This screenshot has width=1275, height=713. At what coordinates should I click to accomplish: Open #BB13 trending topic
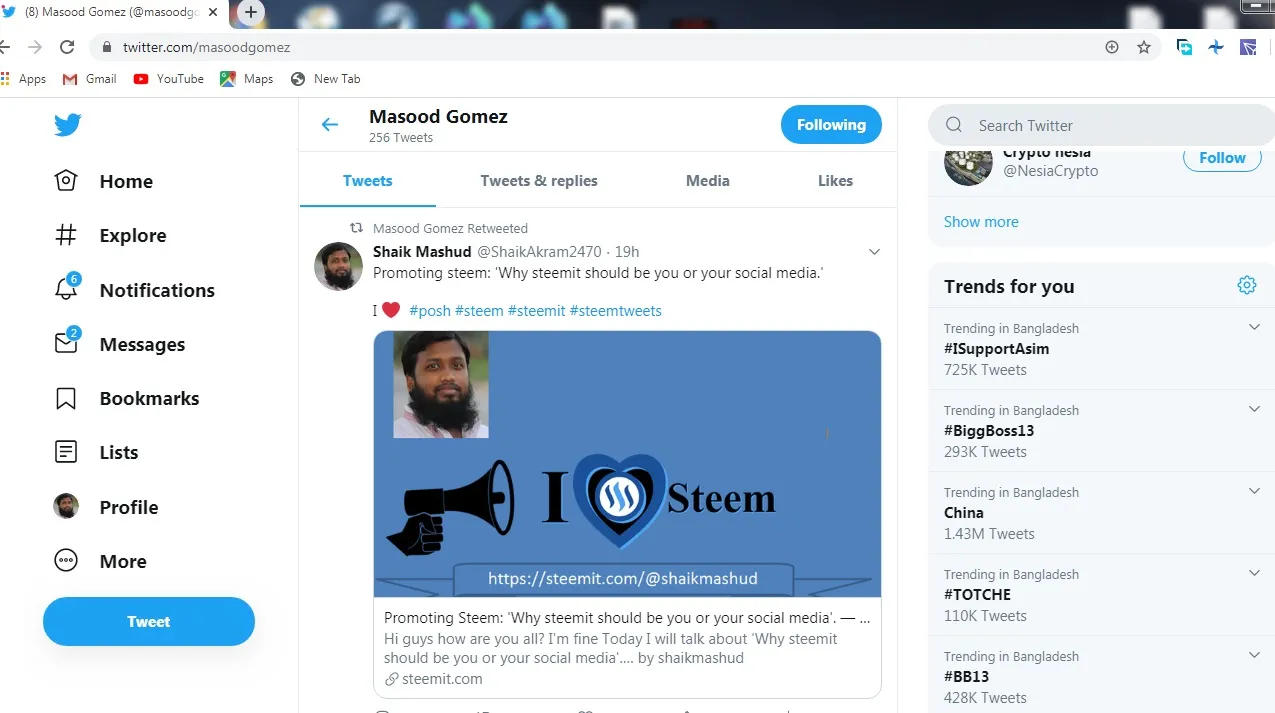(967, 677)
